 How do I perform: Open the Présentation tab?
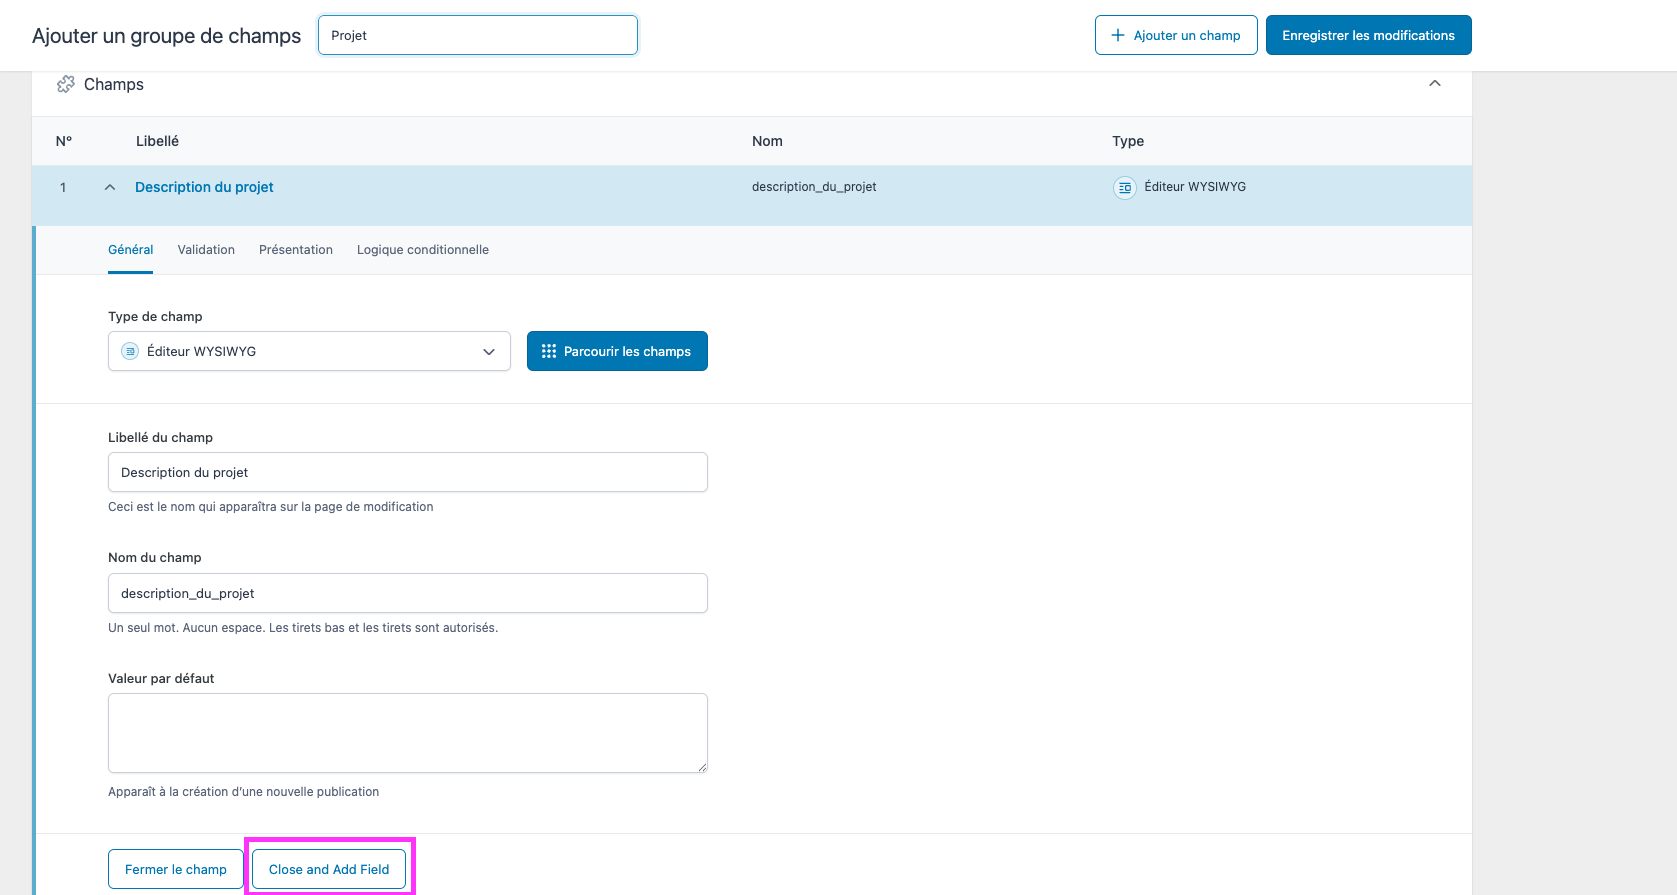[296, 250]
